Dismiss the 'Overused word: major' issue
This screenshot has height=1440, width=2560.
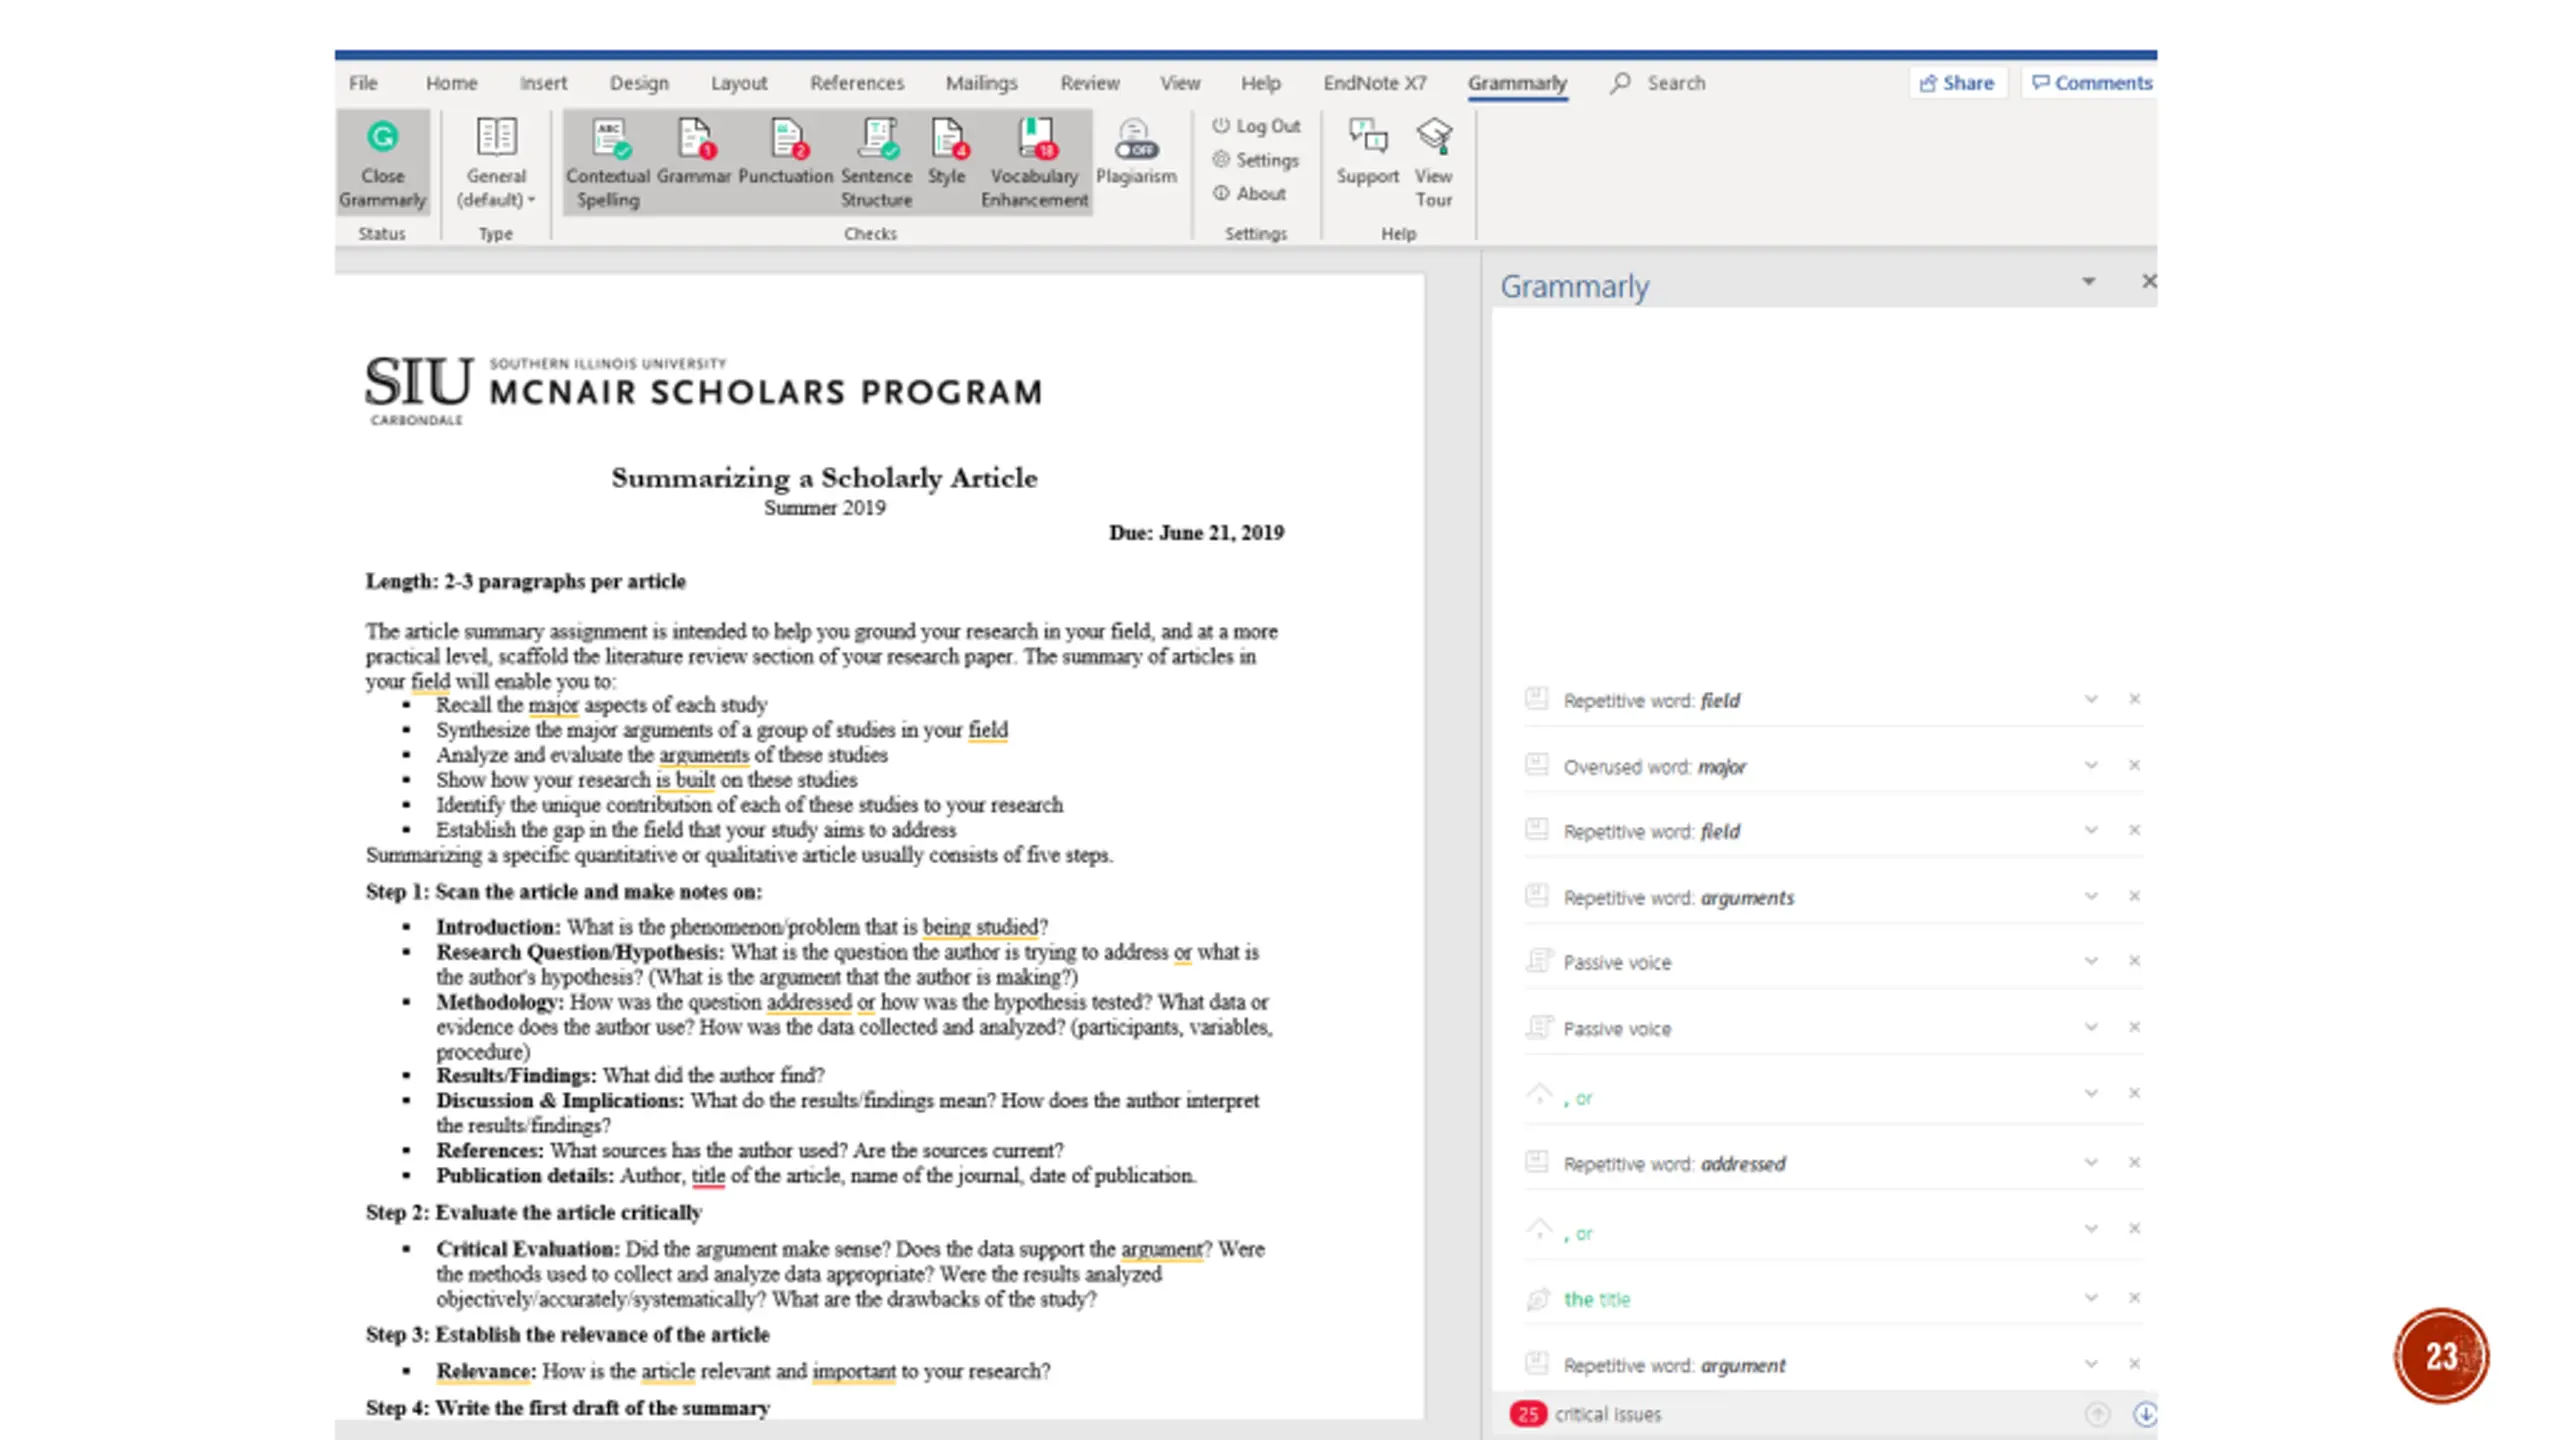[x=2134, y=766]
